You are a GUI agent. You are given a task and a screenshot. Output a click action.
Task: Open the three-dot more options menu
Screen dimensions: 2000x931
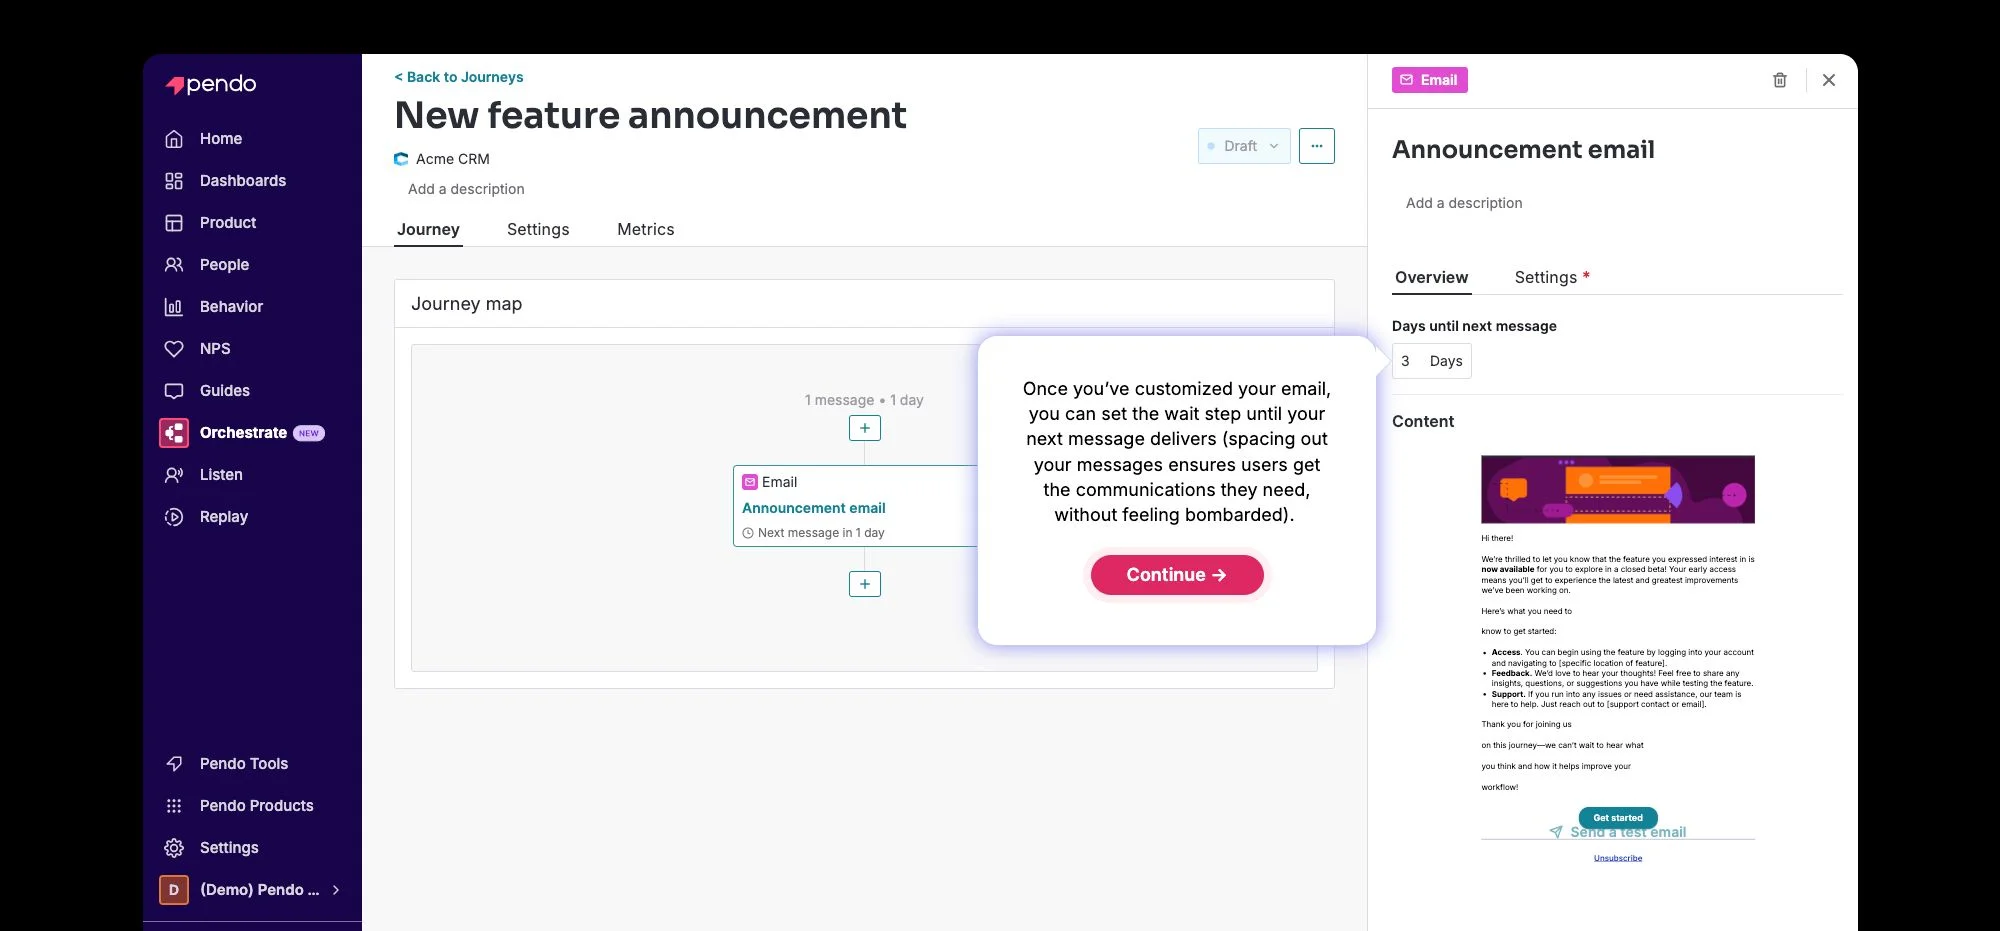pyautogui.click(x=1316, y=146)
